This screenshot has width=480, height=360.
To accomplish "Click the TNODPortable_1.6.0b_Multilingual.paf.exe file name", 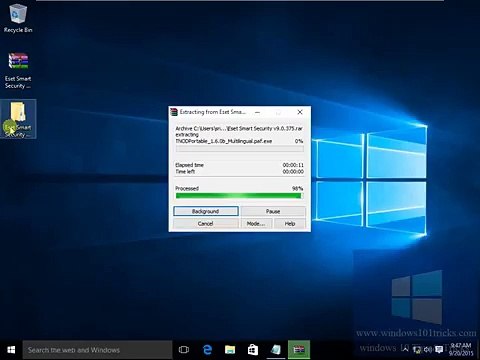I will point(224,141).
